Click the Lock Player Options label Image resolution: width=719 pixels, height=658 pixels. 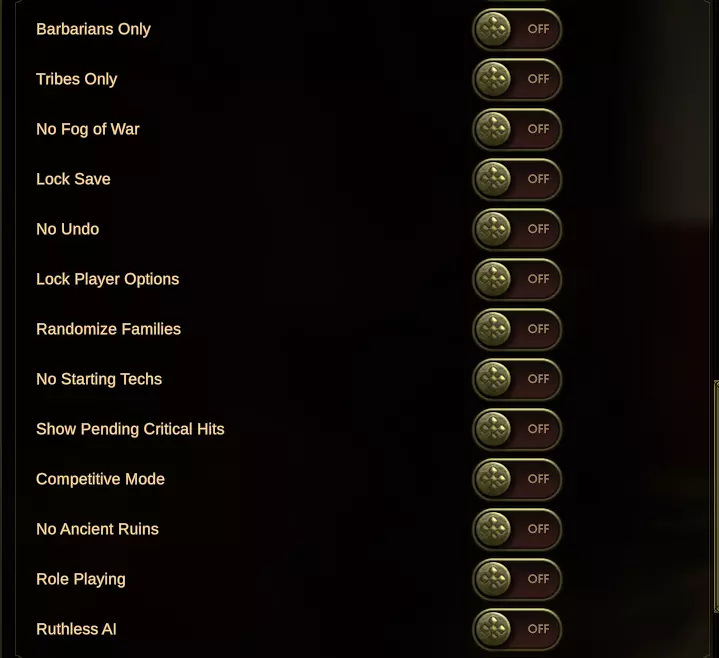pyautogui.click(x=107, y=279)
